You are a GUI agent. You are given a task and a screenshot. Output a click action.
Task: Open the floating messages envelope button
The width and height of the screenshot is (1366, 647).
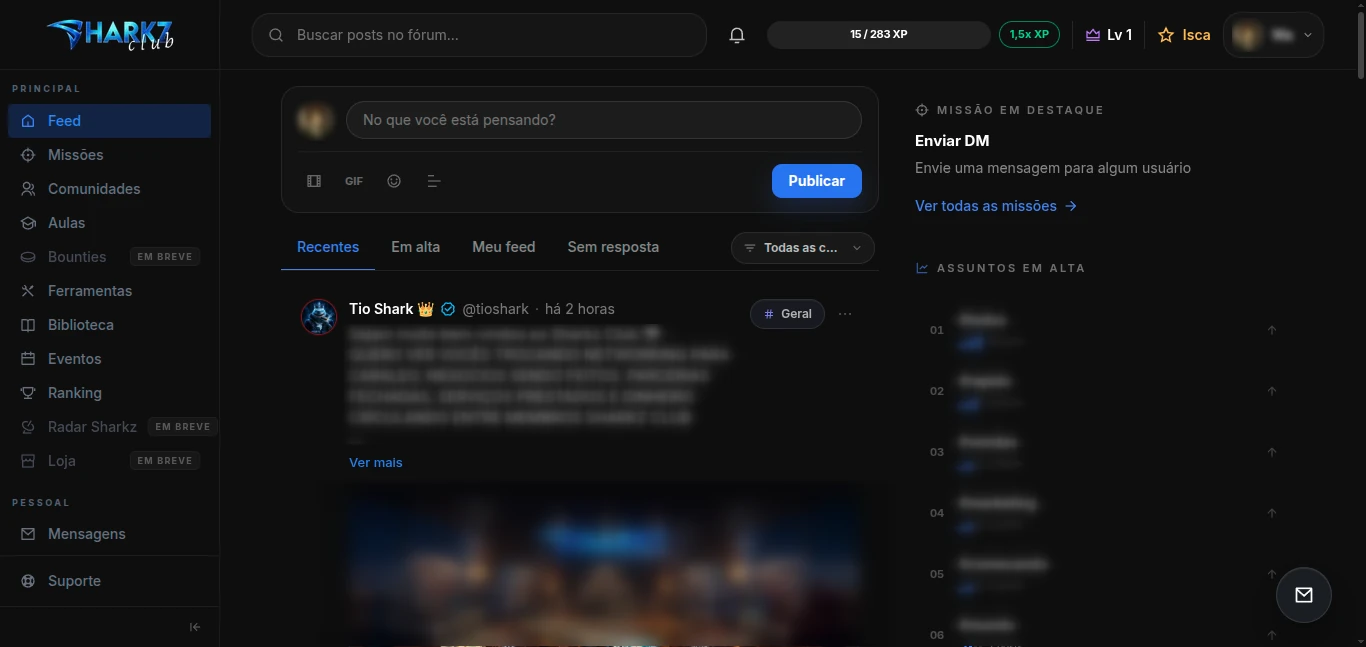pyautogui.click(x=1304, y=595)
